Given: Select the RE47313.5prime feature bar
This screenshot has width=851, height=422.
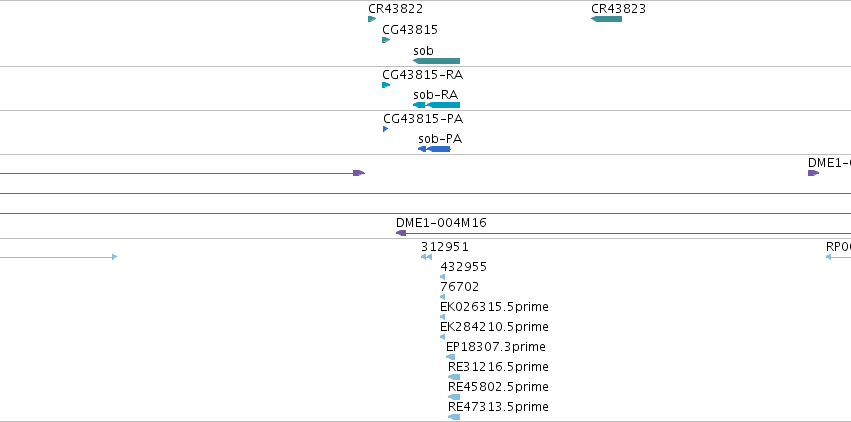Looking at the screenshot, I should click(454, 417).
